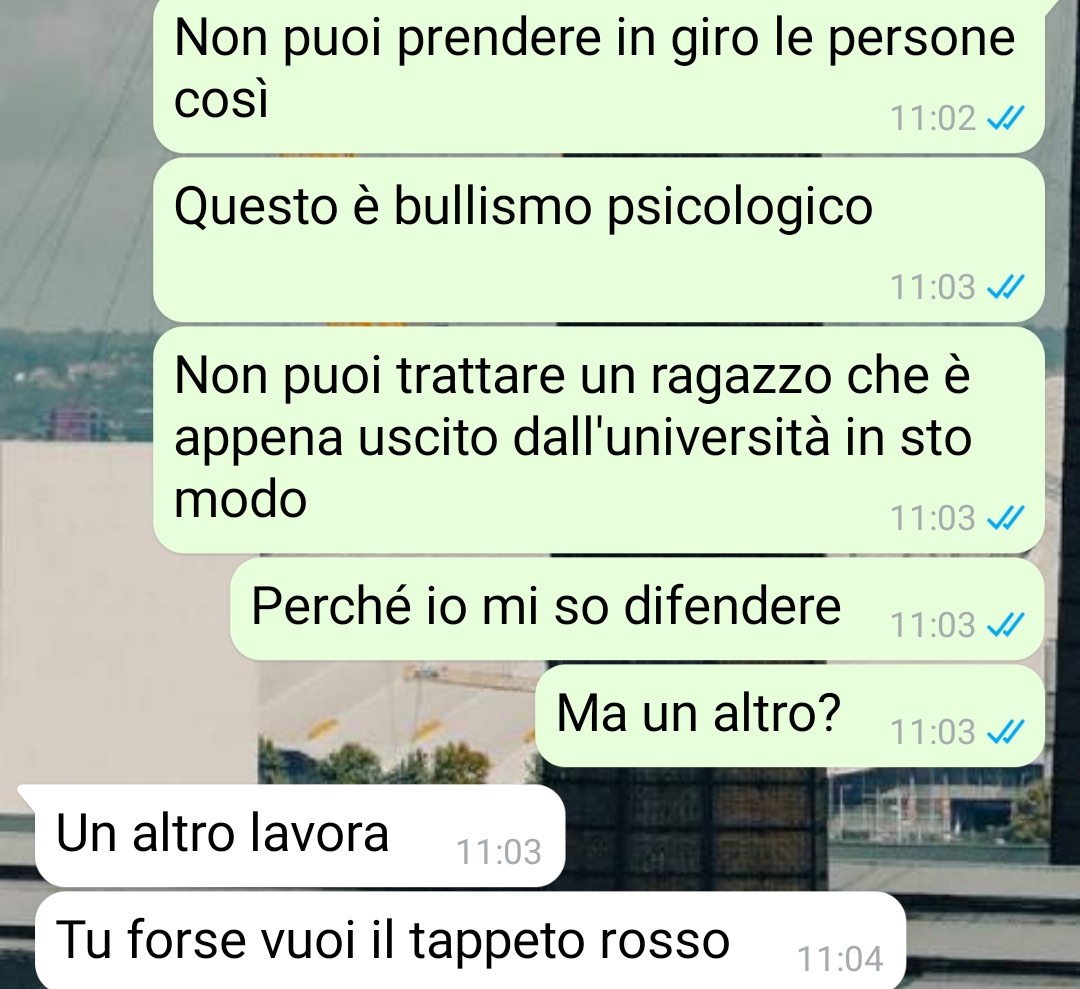Tap the read checkmarks on 'così' message
The image size is (1080, 989).
[x=1006, y=118]
